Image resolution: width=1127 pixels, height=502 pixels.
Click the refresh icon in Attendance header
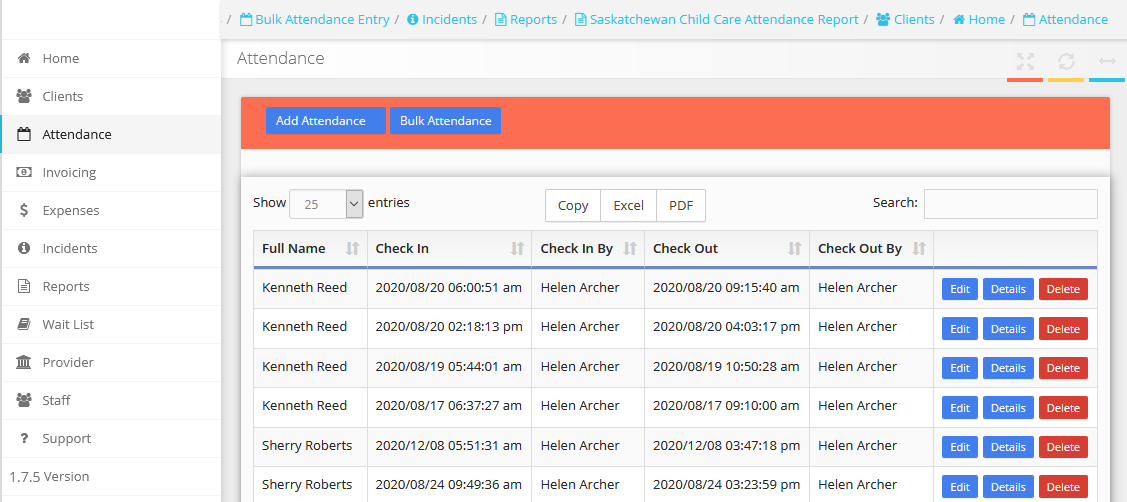pos(1066,61)
